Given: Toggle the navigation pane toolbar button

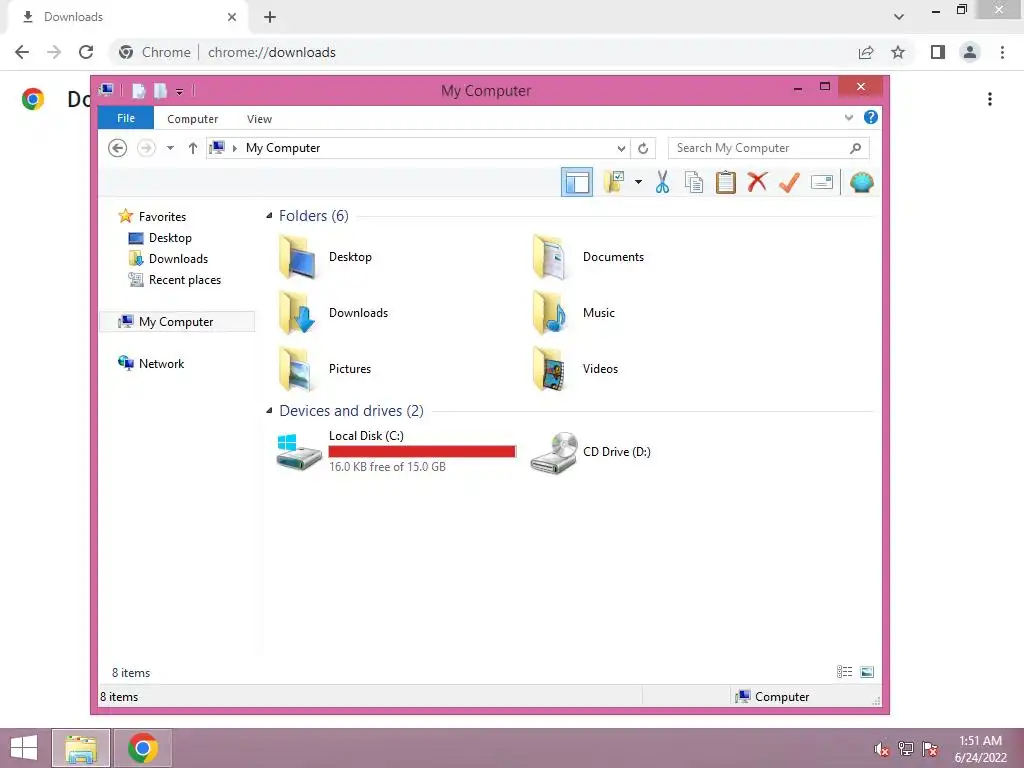Looking at the screenshot, I should click(x=577, y=182).
